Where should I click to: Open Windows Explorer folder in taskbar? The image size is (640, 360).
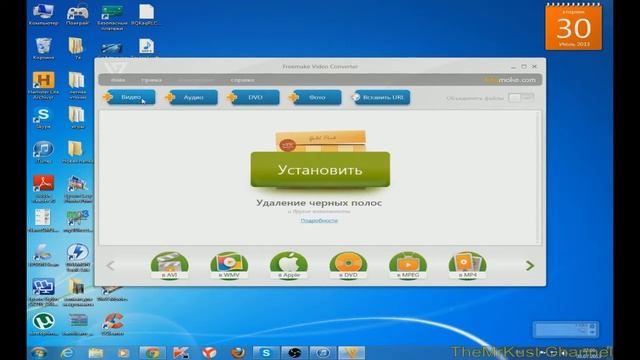96,352
